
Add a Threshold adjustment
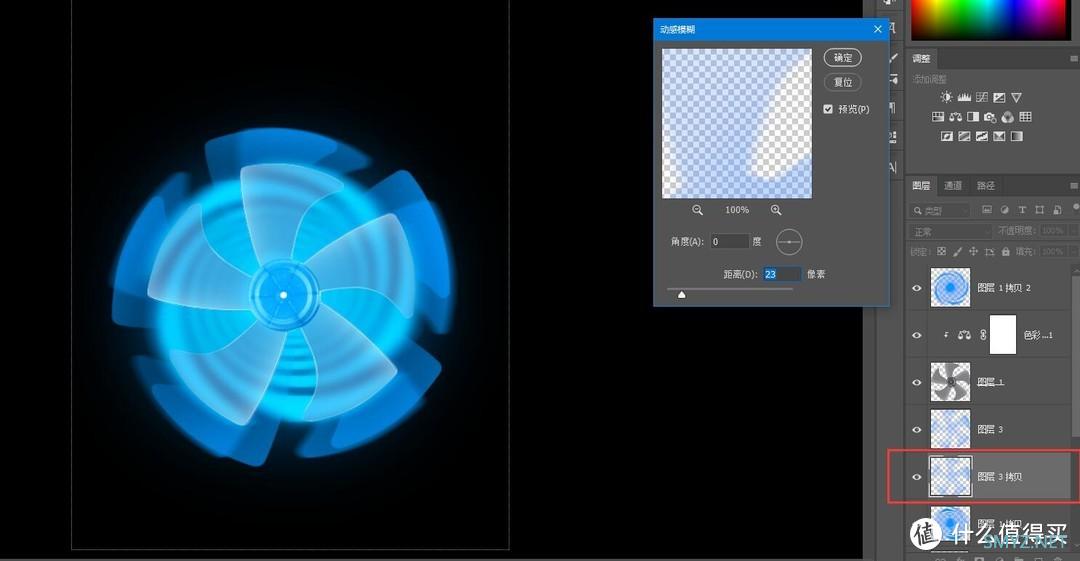(982, 136)
